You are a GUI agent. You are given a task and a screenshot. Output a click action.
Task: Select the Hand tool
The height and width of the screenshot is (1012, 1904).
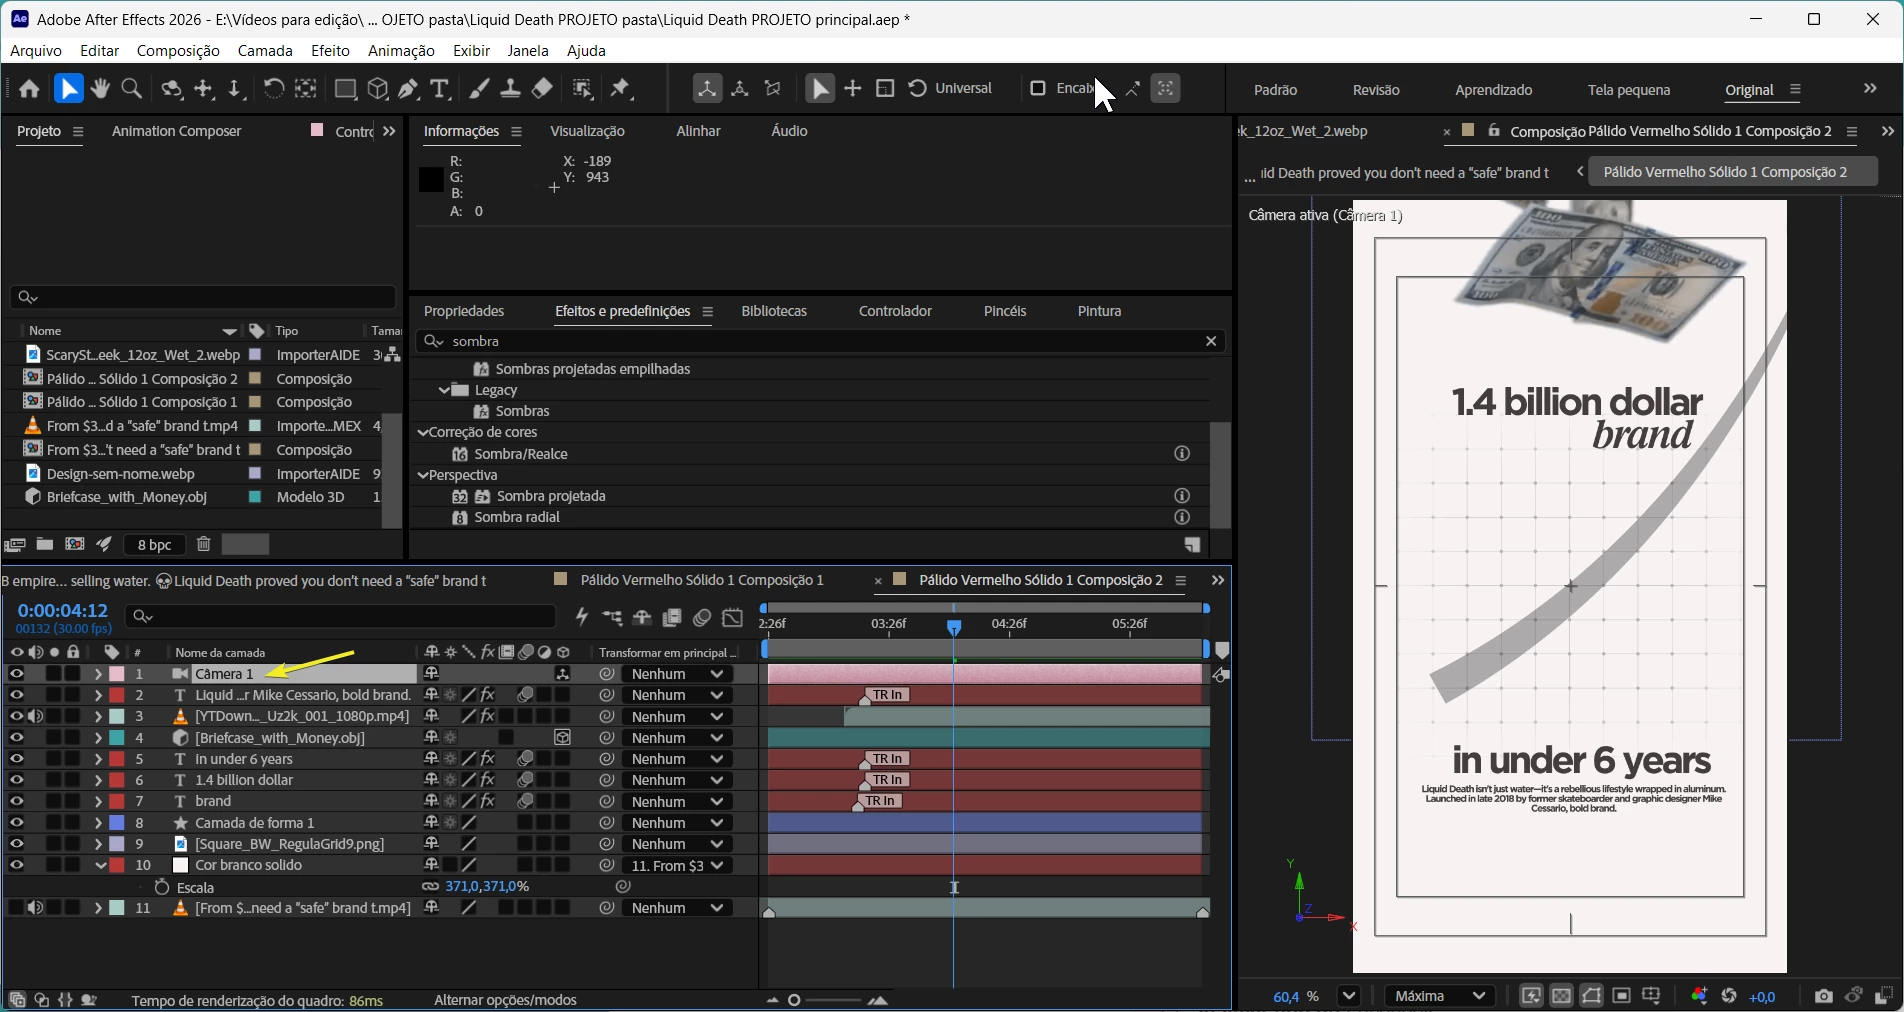point(100,89)
